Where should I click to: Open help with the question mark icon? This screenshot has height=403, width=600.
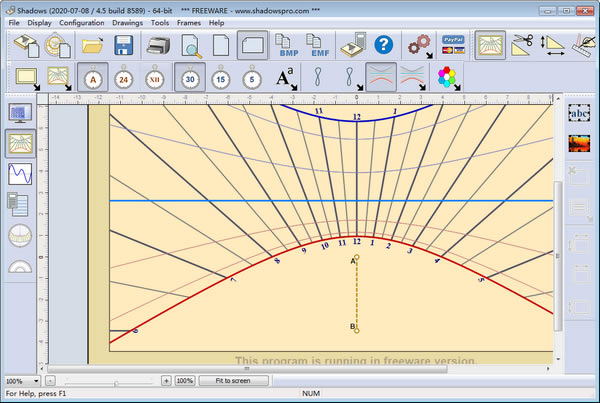[383, 45]
